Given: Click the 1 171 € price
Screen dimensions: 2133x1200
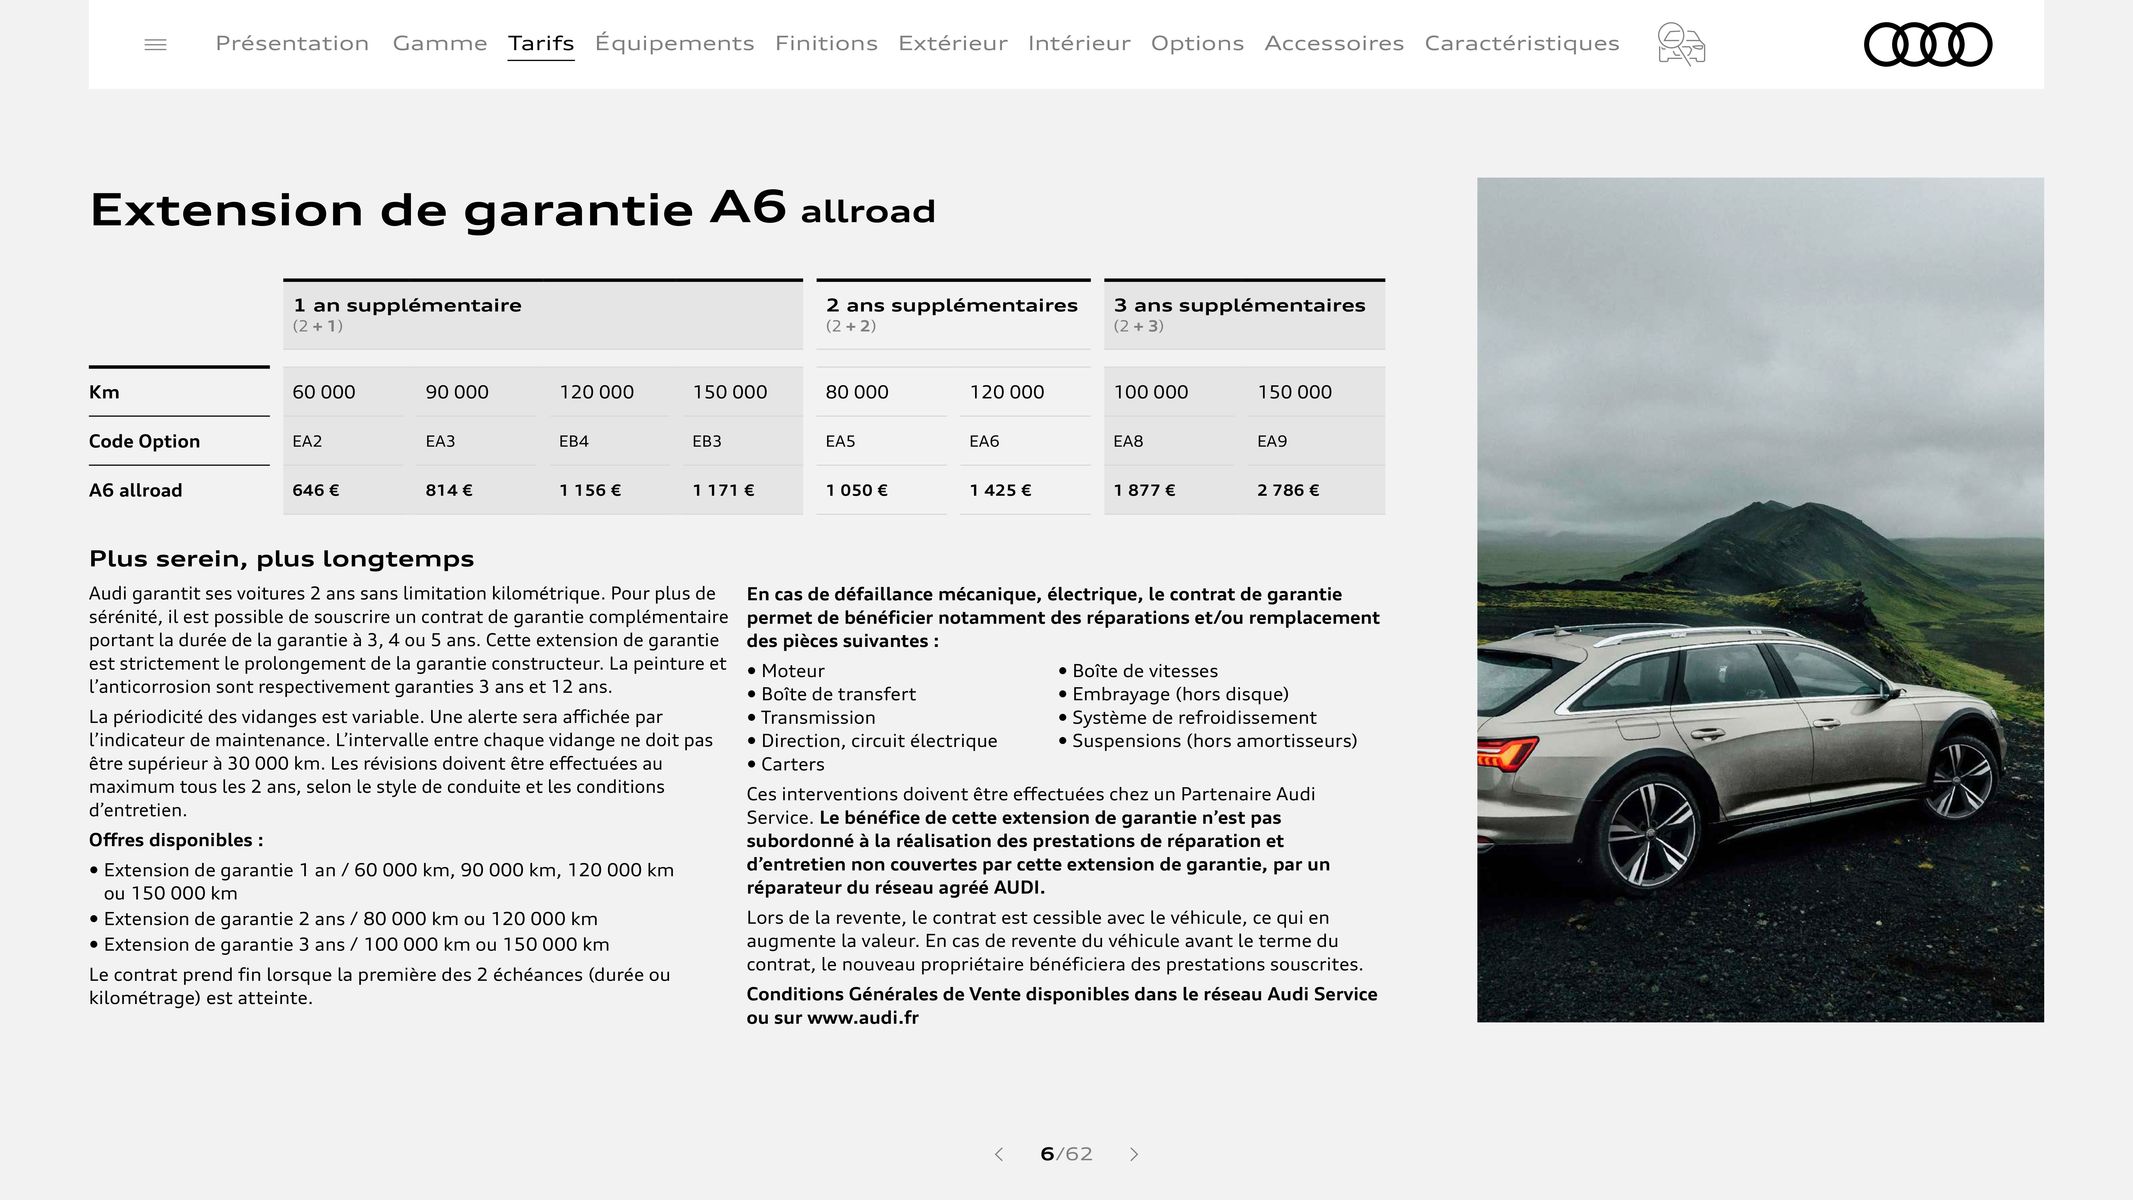Looking at the screenshot, I should 723,490.
